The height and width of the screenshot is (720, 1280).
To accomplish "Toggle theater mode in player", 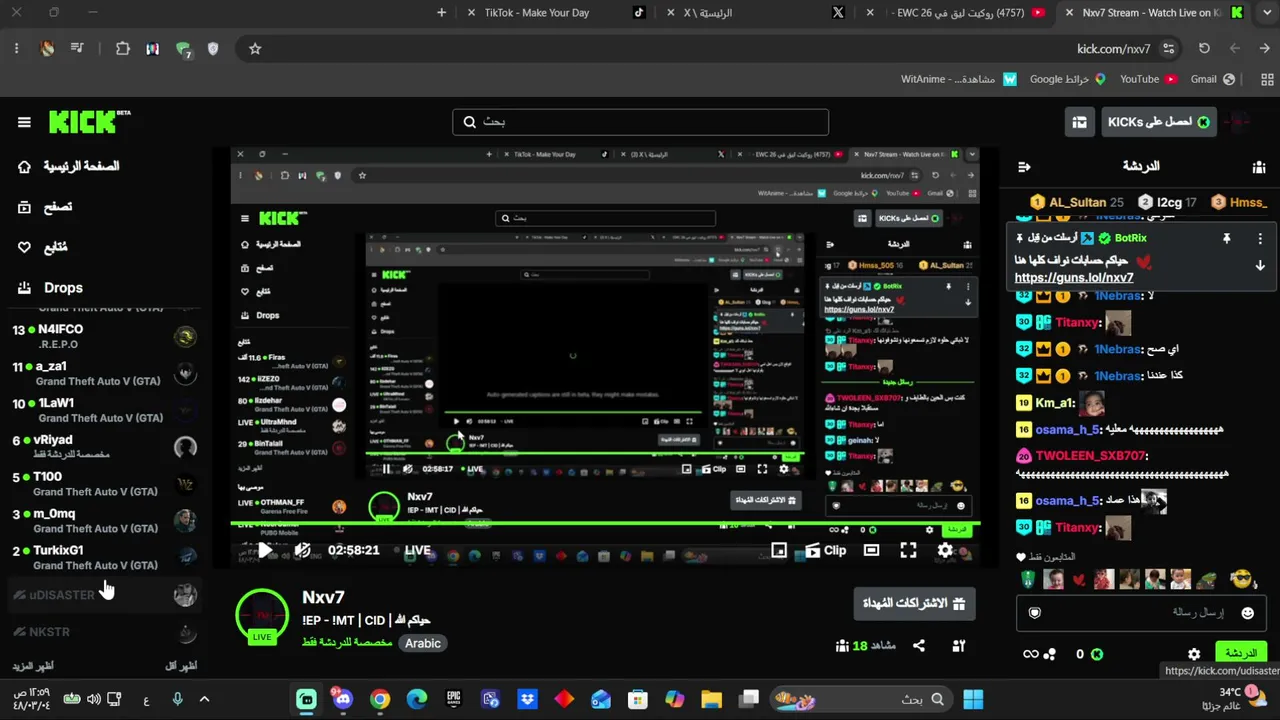I will point(871,550).
